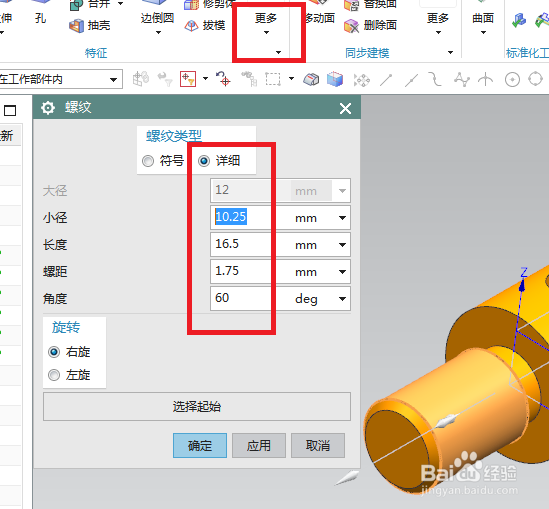Select the quadrant point snap icon
The image size is (549, 509).
[x=535, y=79]
